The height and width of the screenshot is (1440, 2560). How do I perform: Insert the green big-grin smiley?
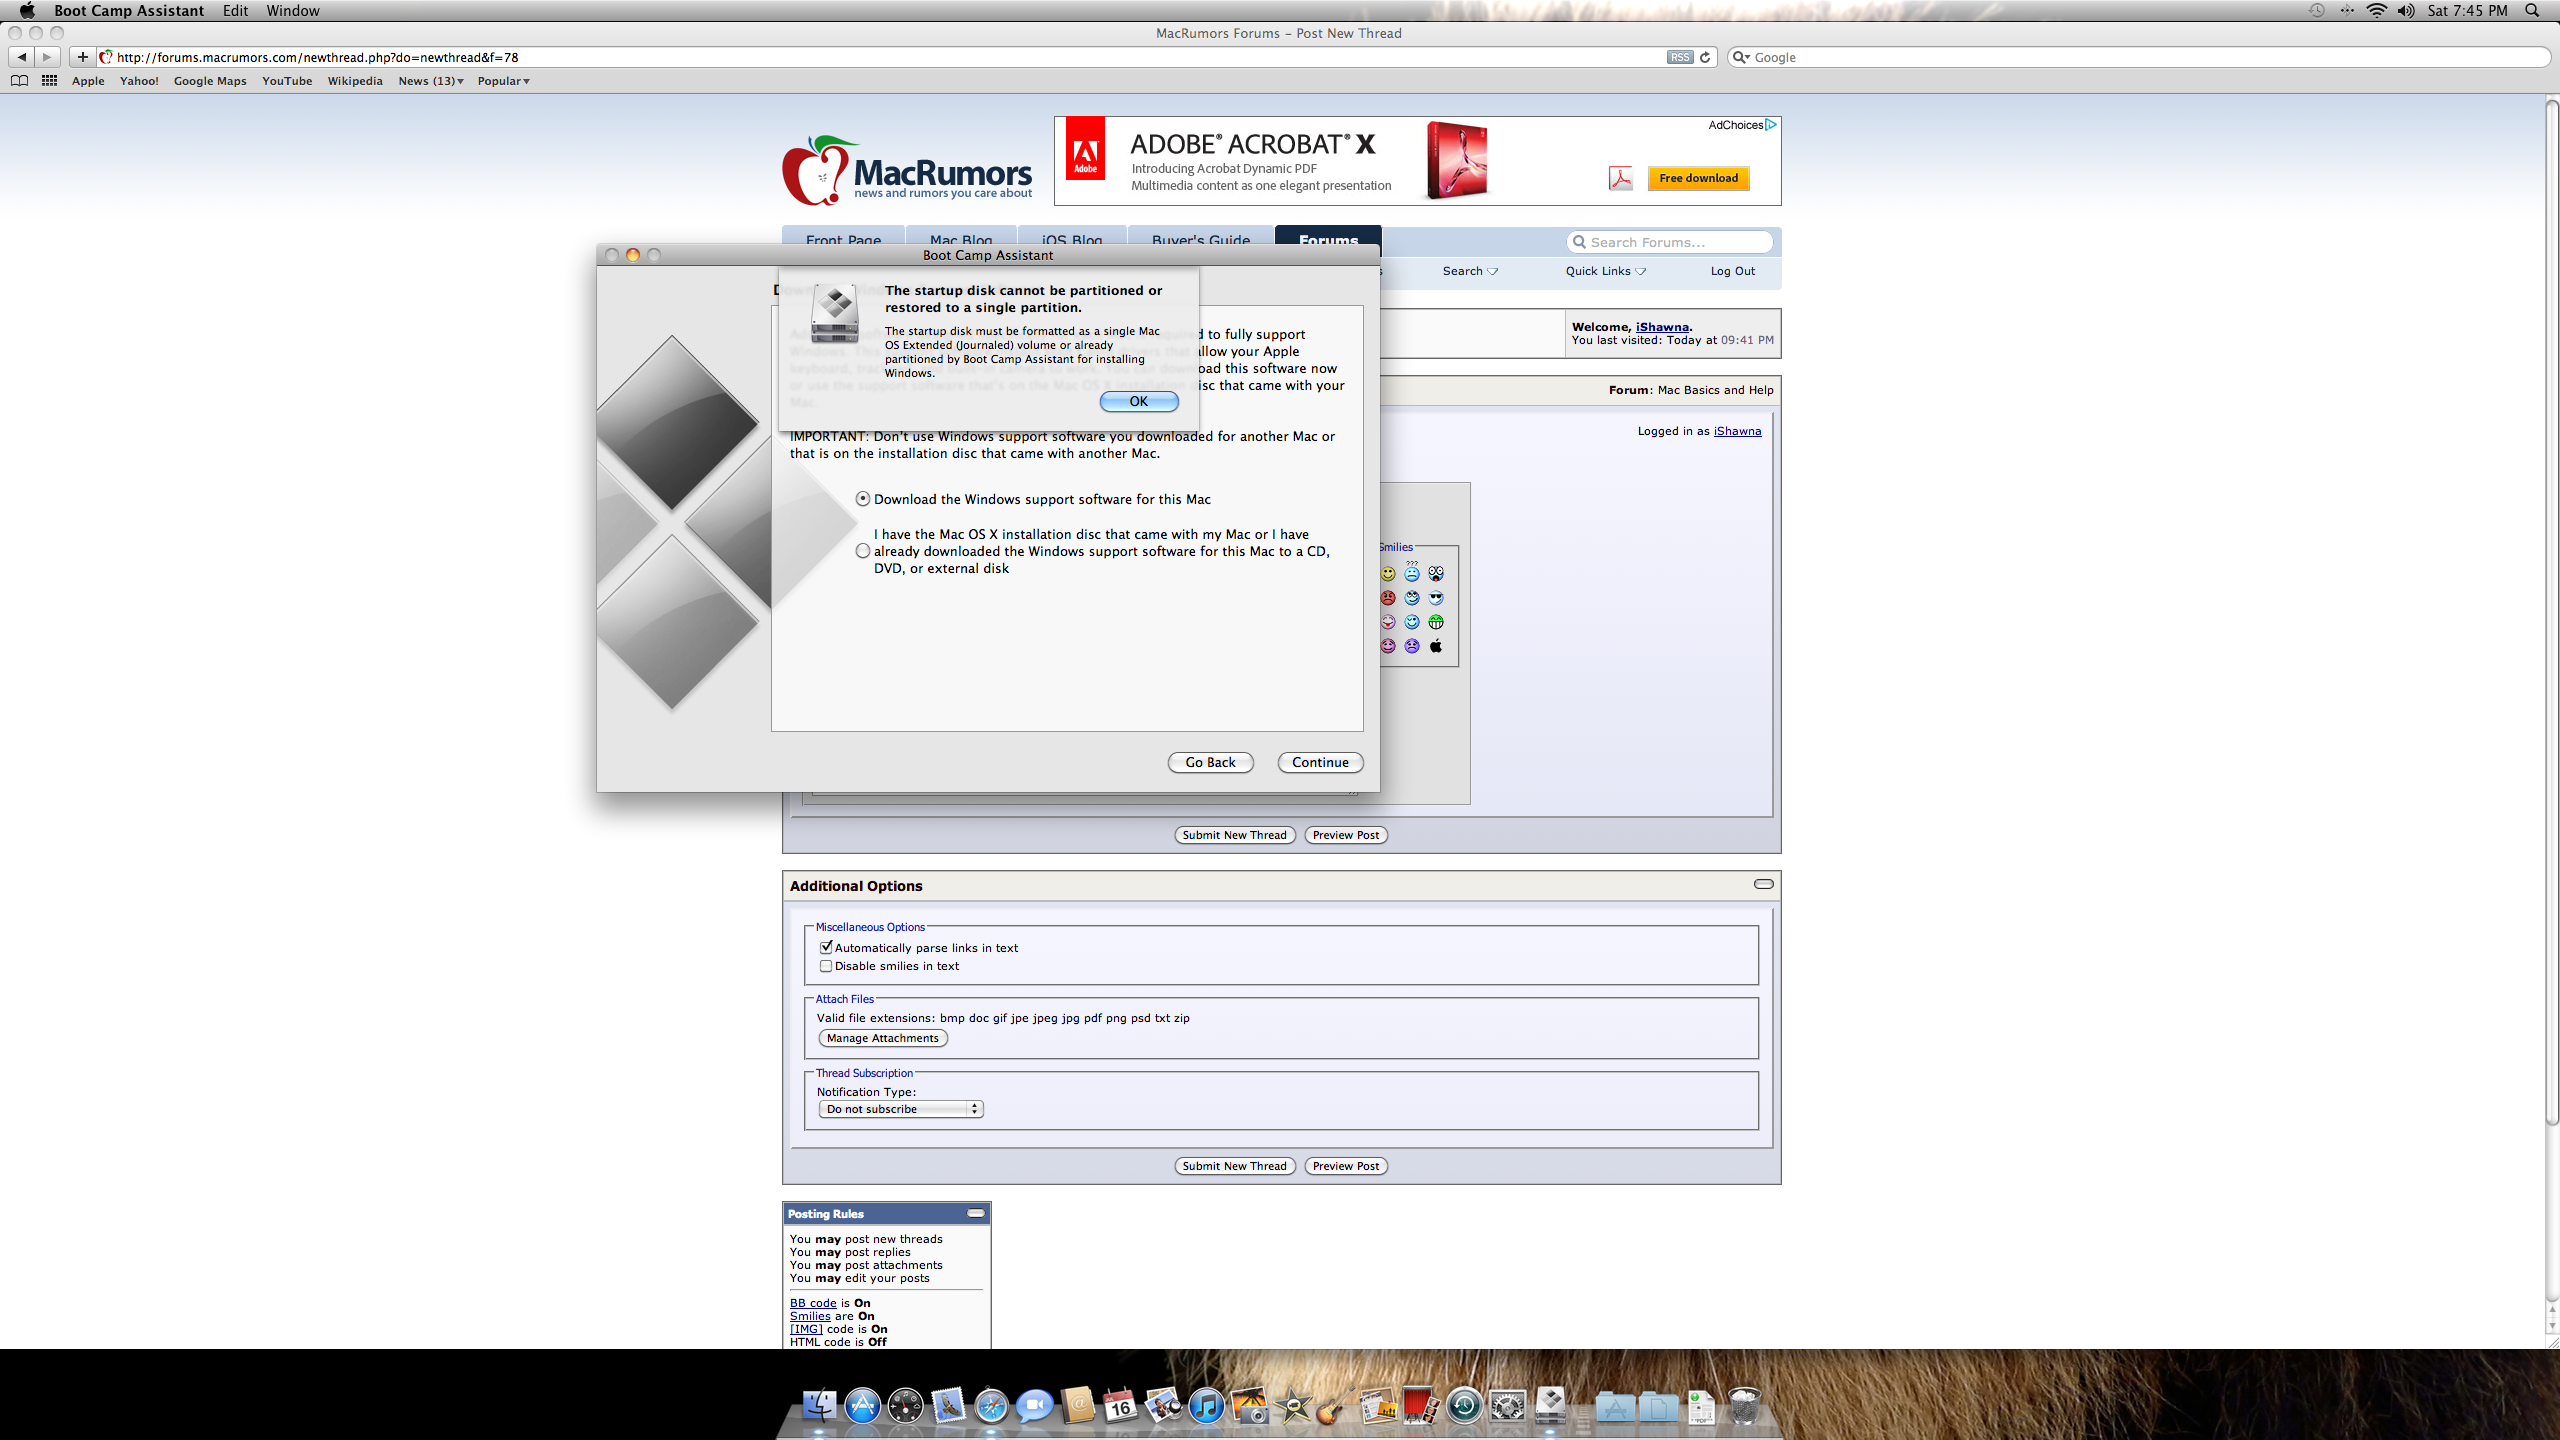click(x=1436, y=622)
